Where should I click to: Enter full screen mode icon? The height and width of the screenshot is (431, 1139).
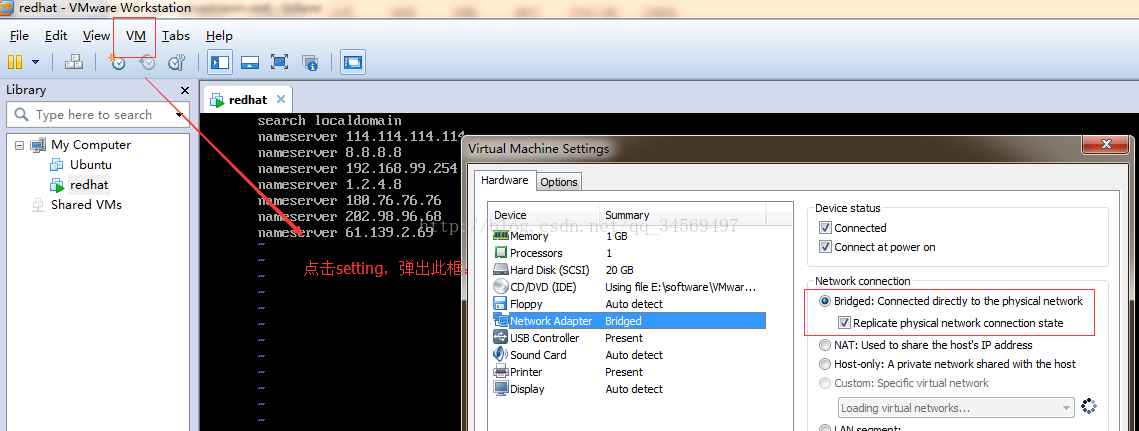point(280,63)
